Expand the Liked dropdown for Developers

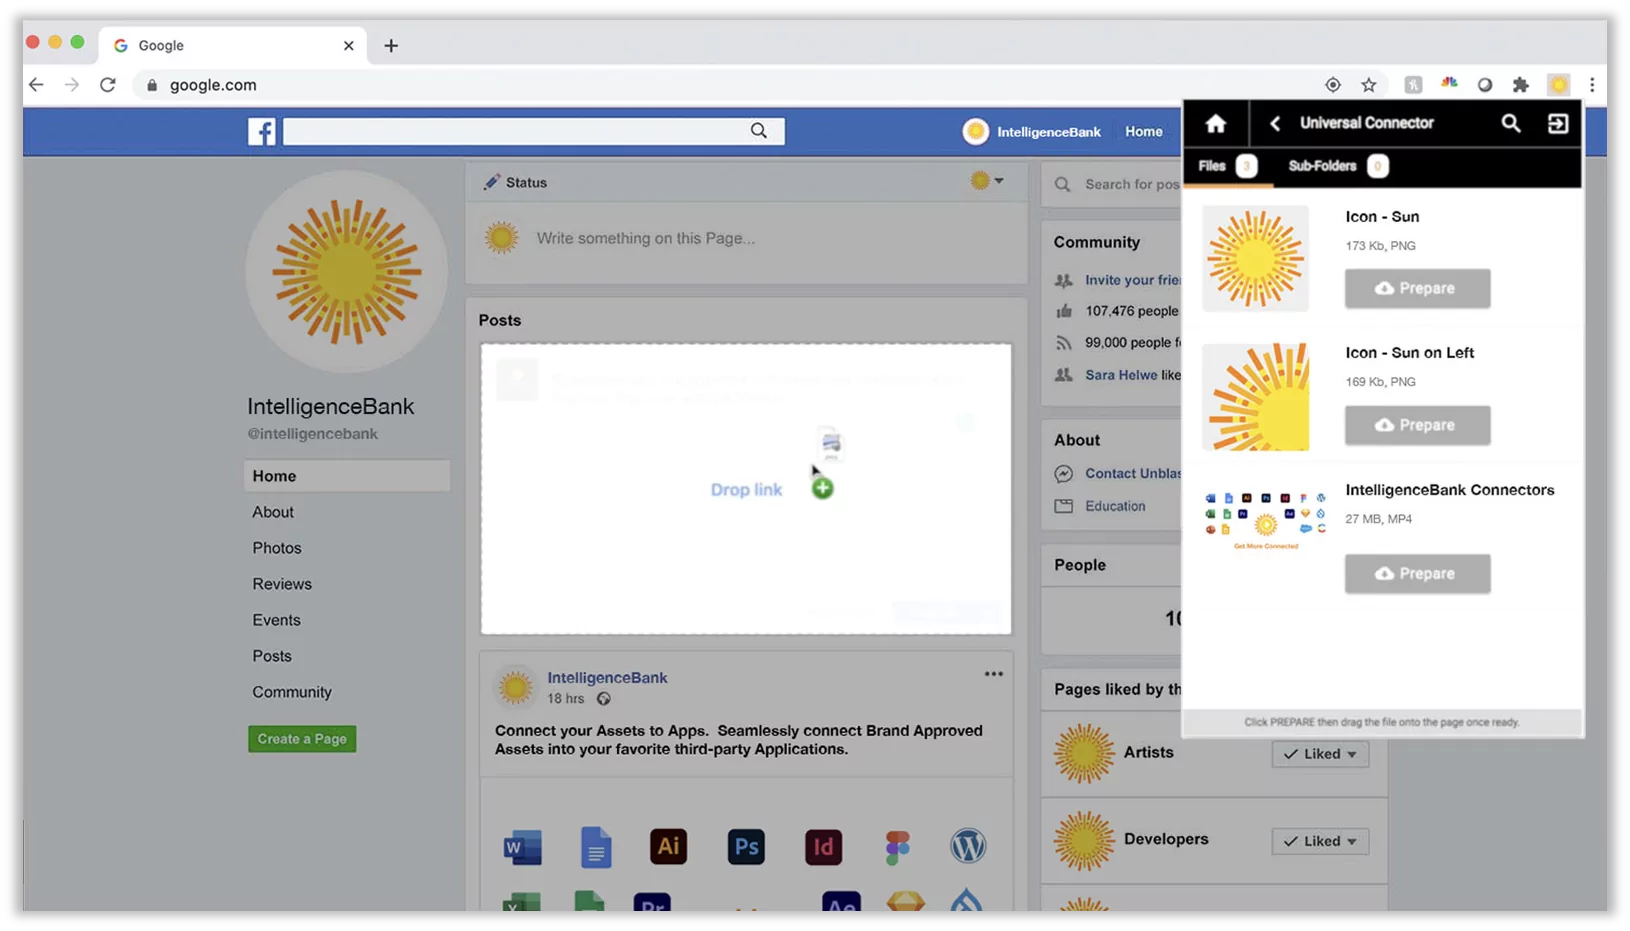[1320, 841]
